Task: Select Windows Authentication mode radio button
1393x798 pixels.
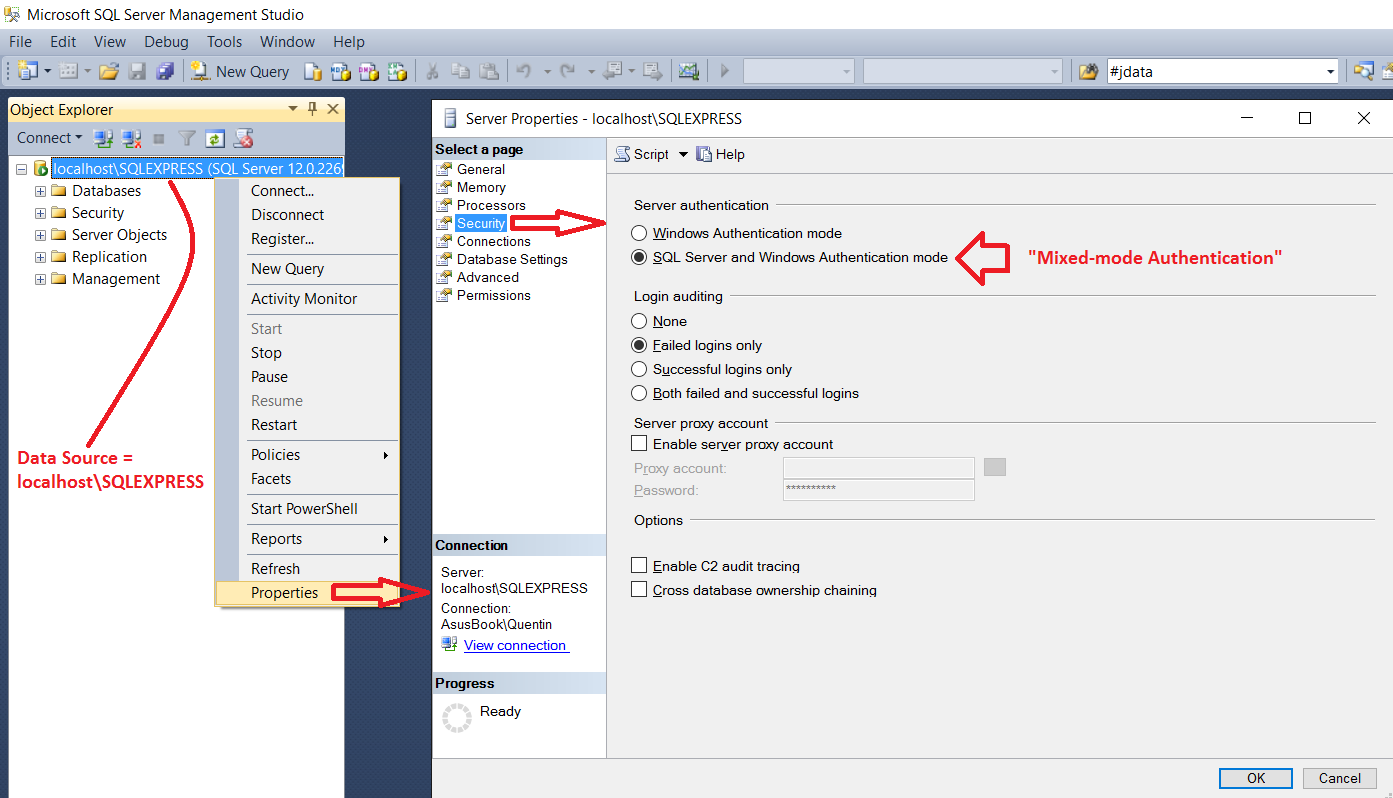Action: [x=640, y=233]
